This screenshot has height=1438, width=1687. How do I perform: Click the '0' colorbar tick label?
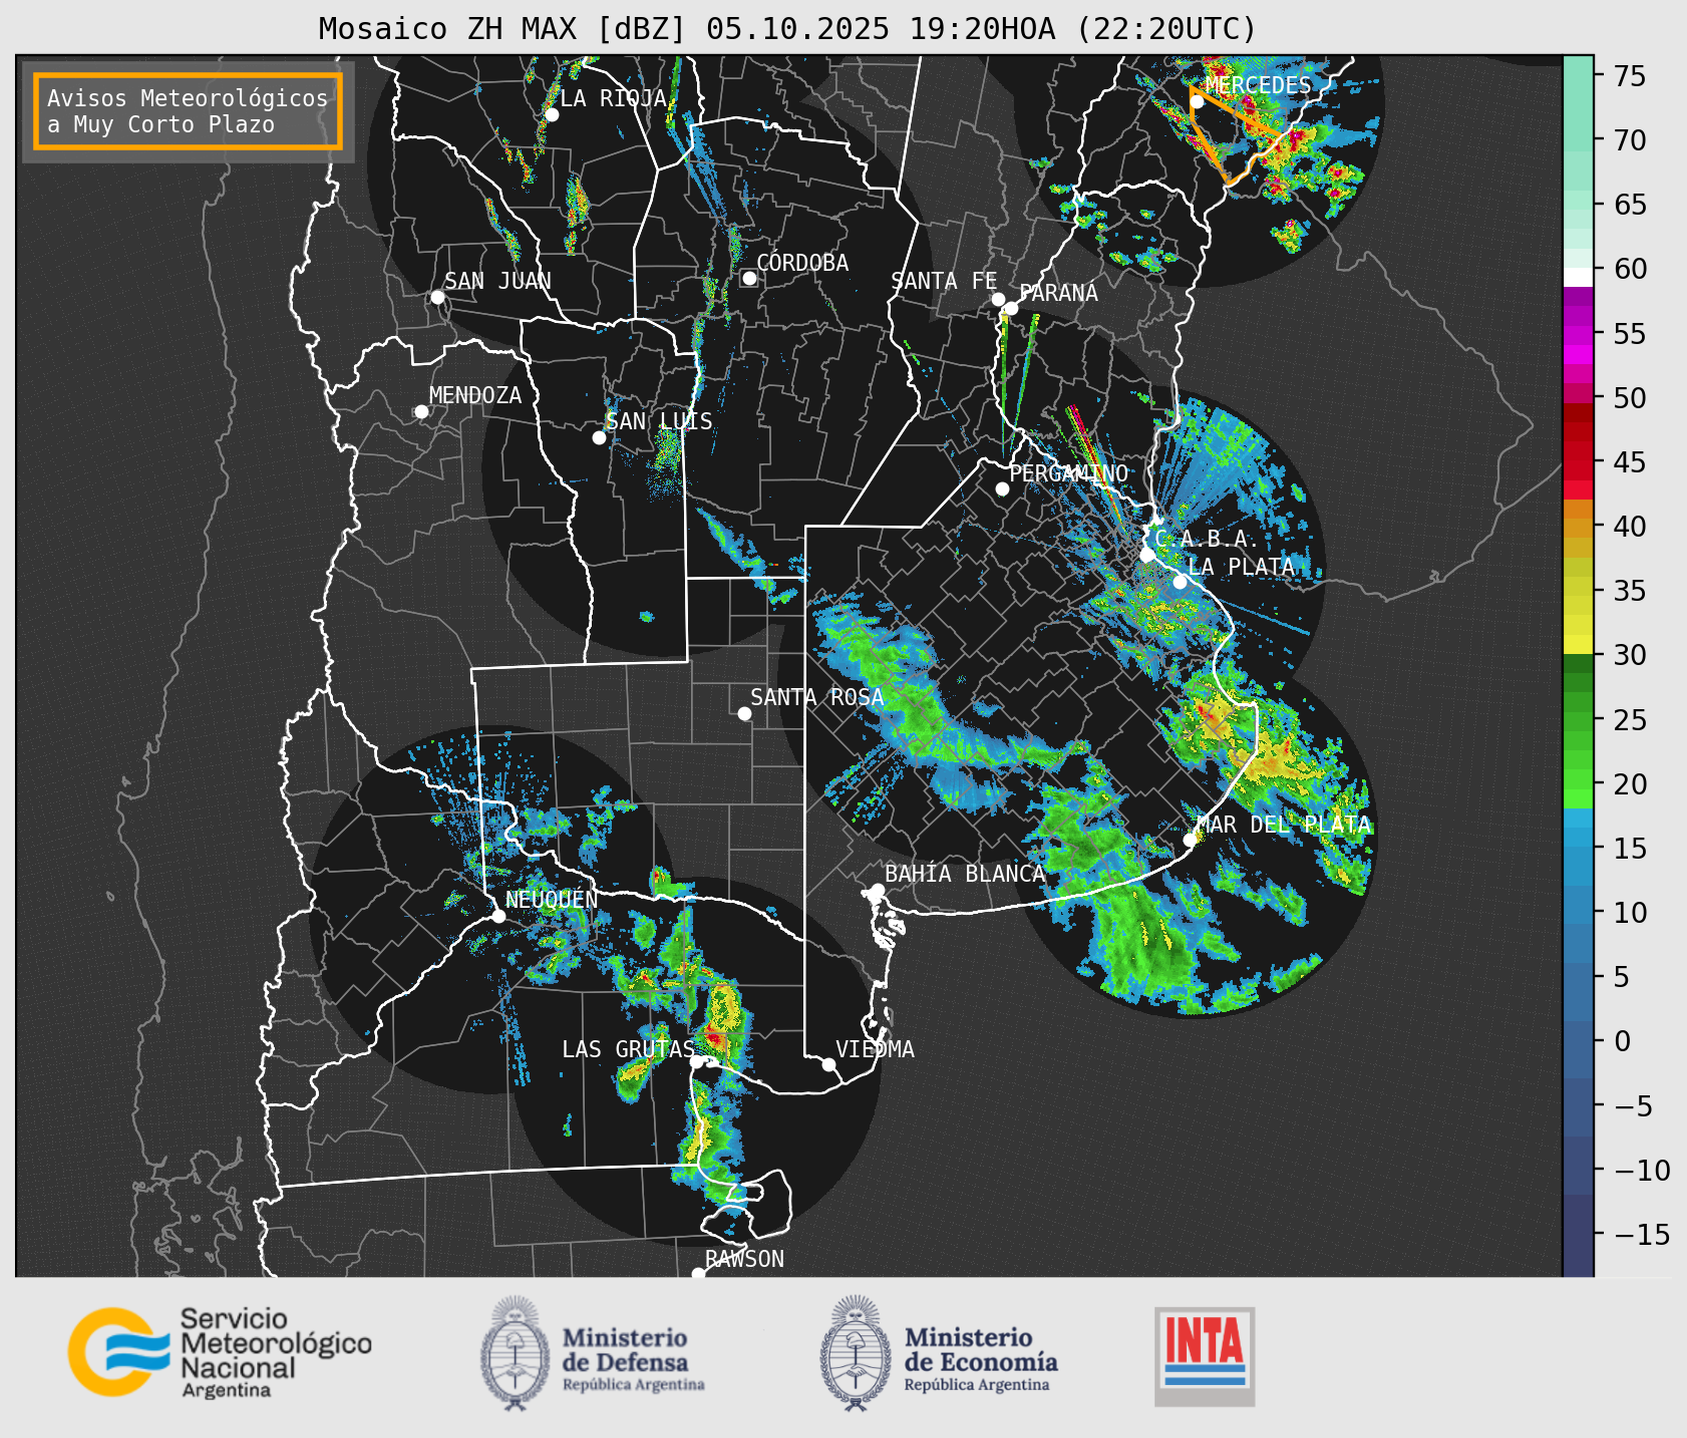click(x=1622, y=1041)
